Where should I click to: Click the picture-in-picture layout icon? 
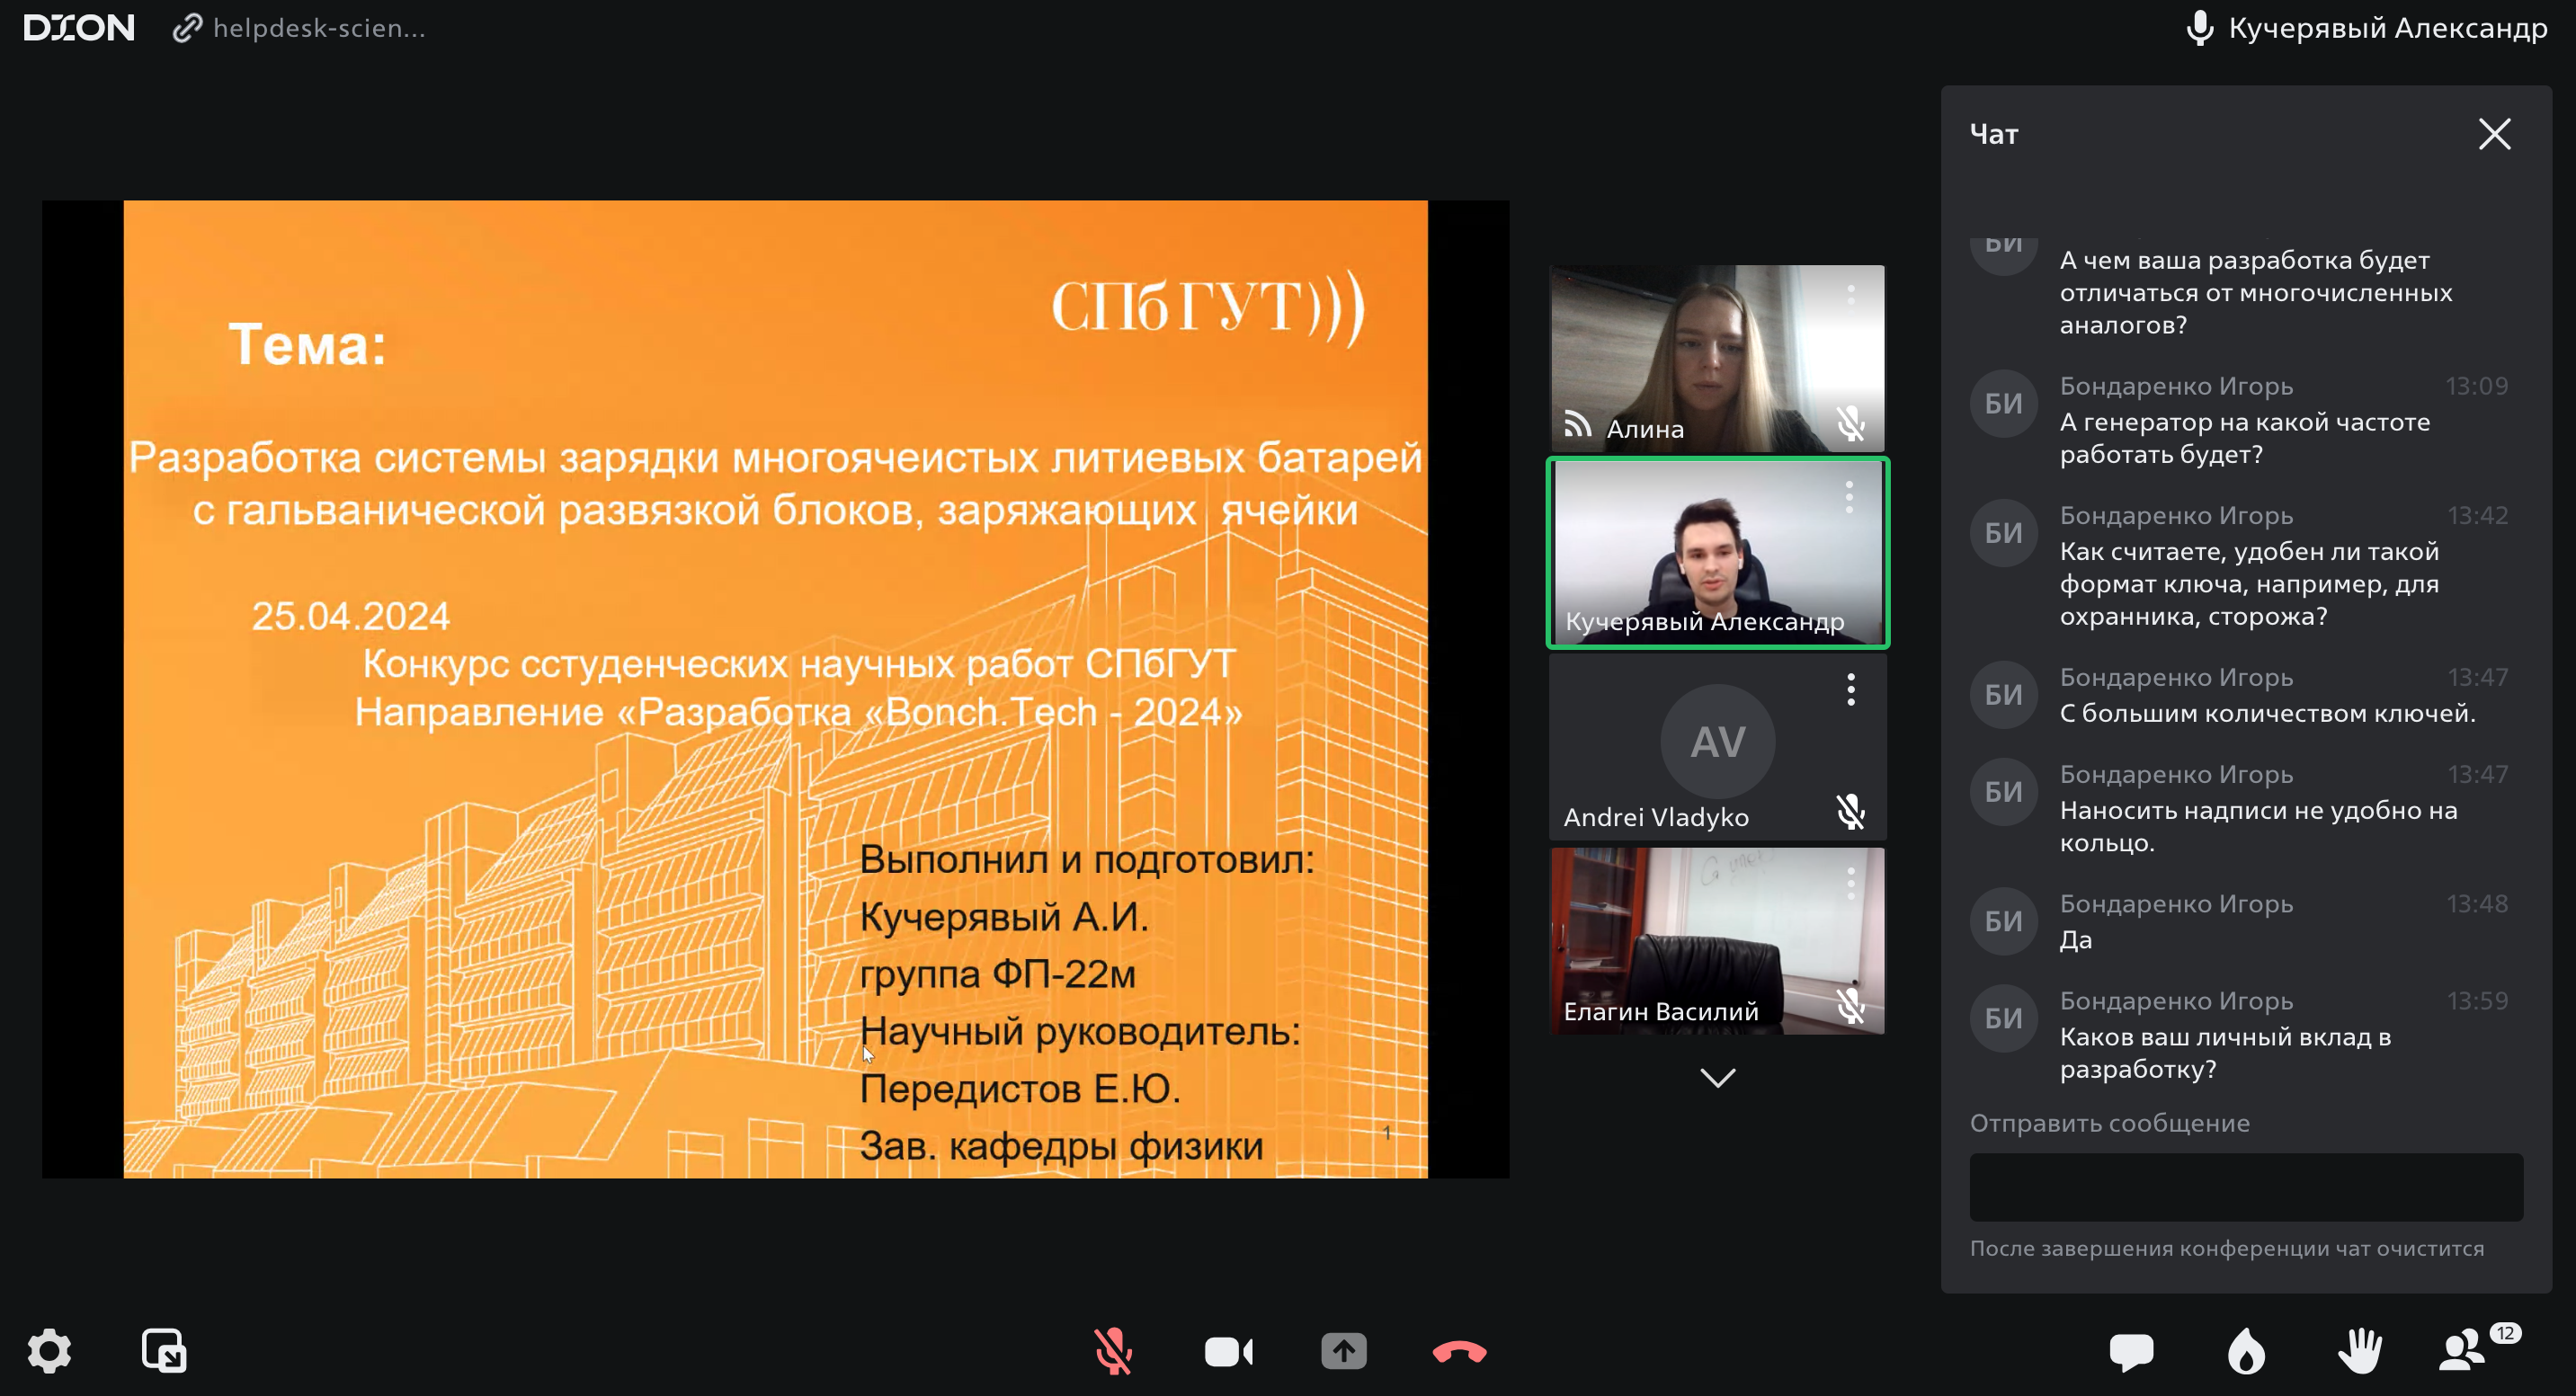[164, 1351]
